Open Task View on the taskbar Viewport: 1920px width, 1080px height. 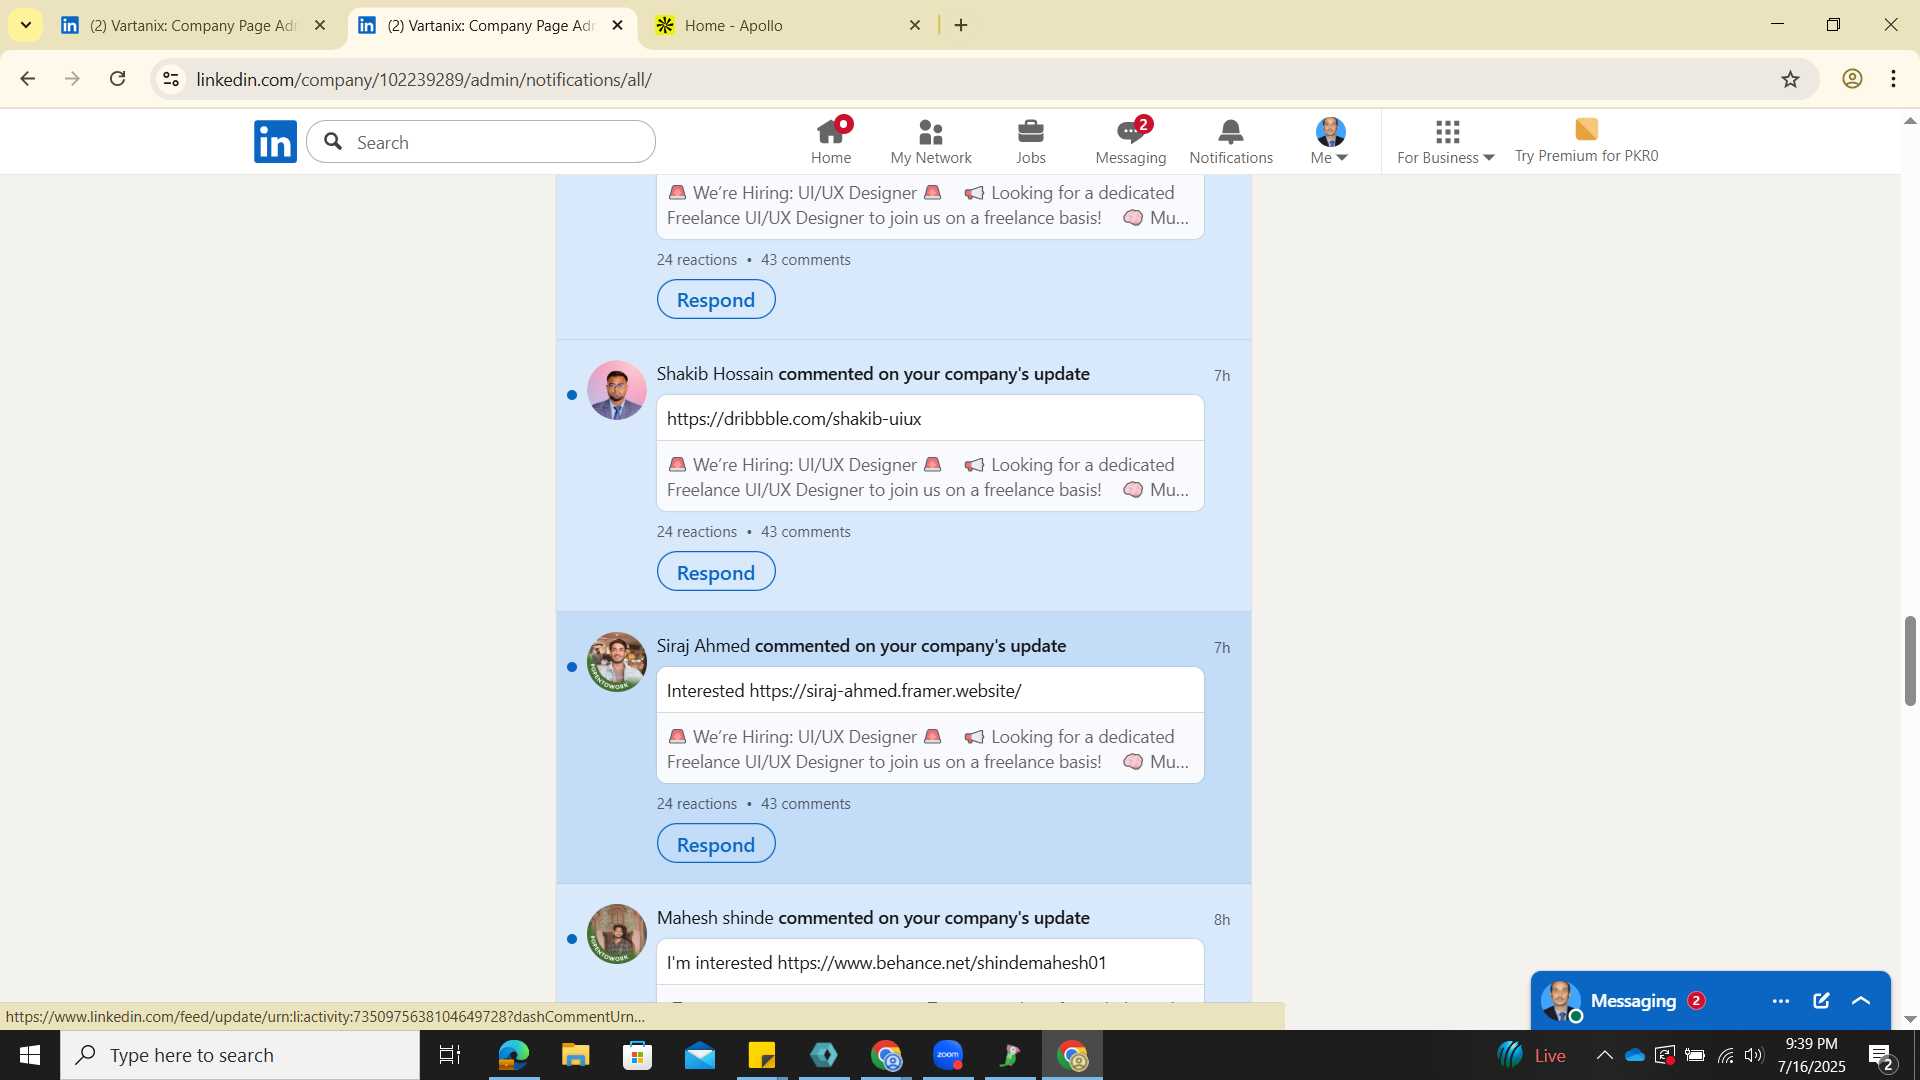(x=450, y=1055)
